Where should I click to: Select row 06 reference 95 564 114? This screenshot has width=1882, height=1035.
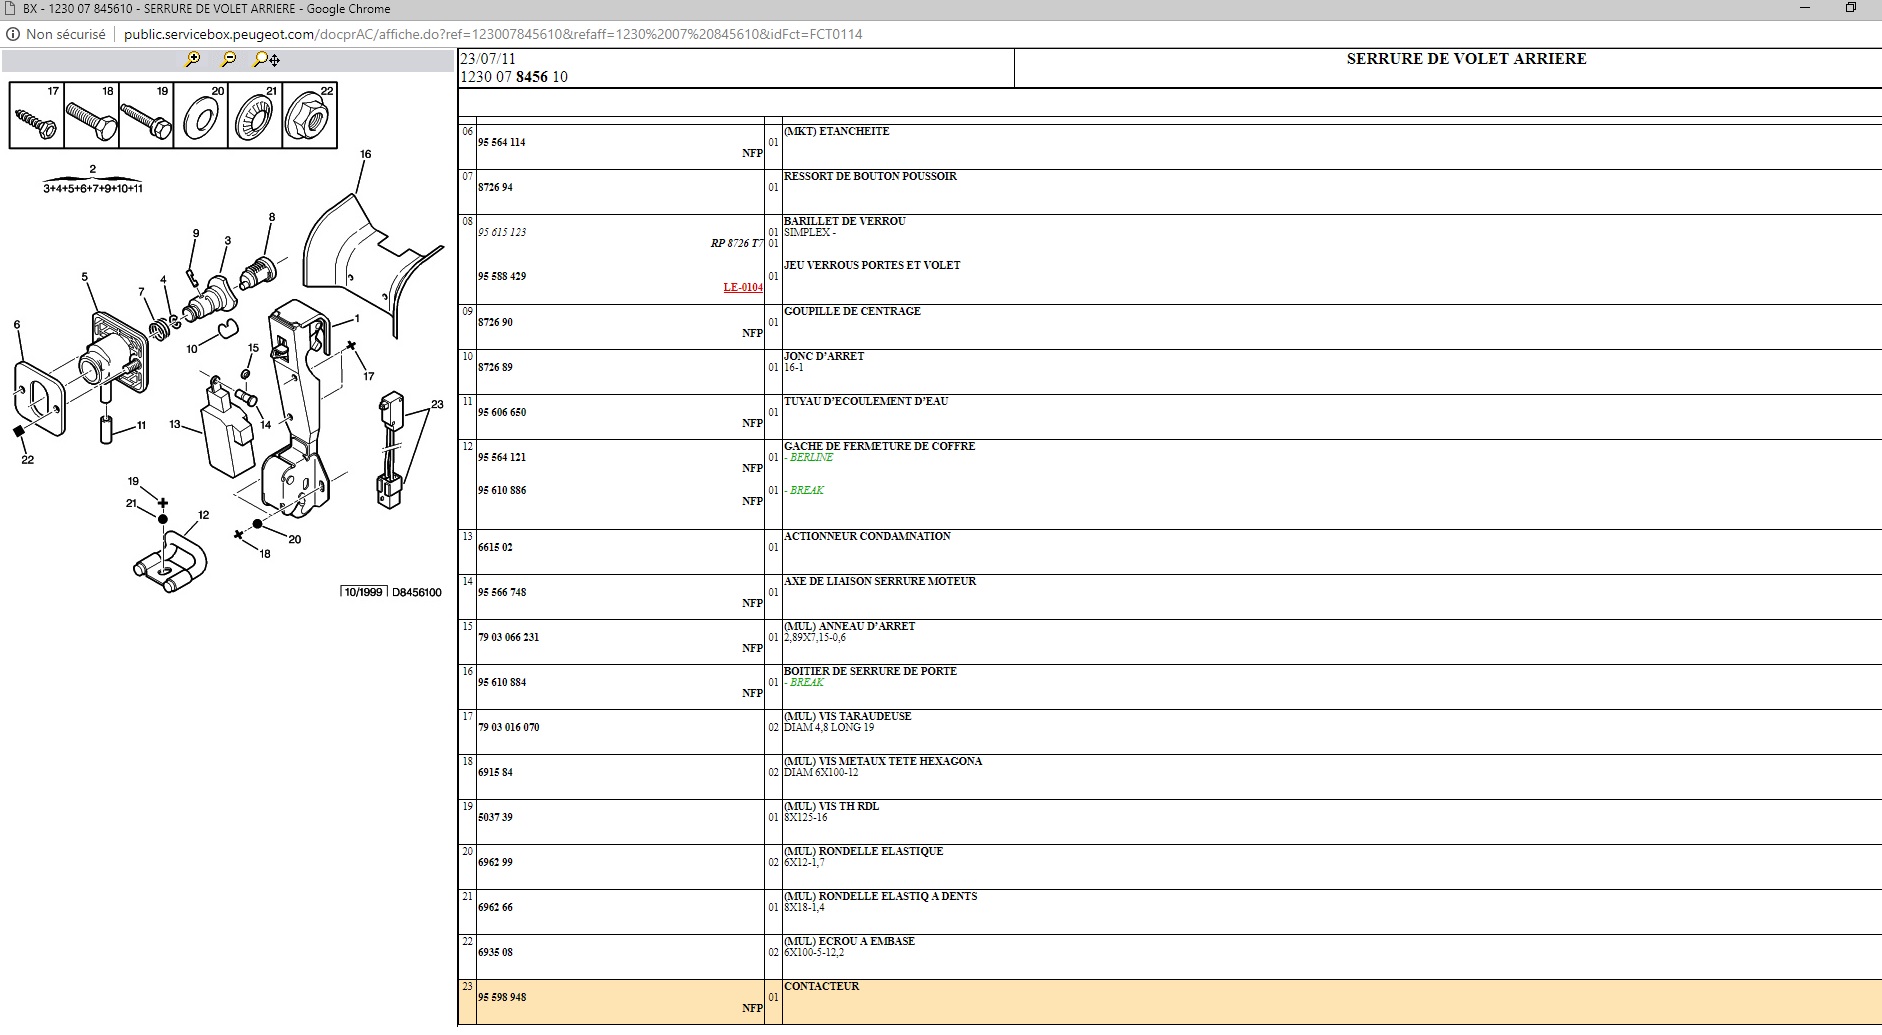click(x=501, y=142)
